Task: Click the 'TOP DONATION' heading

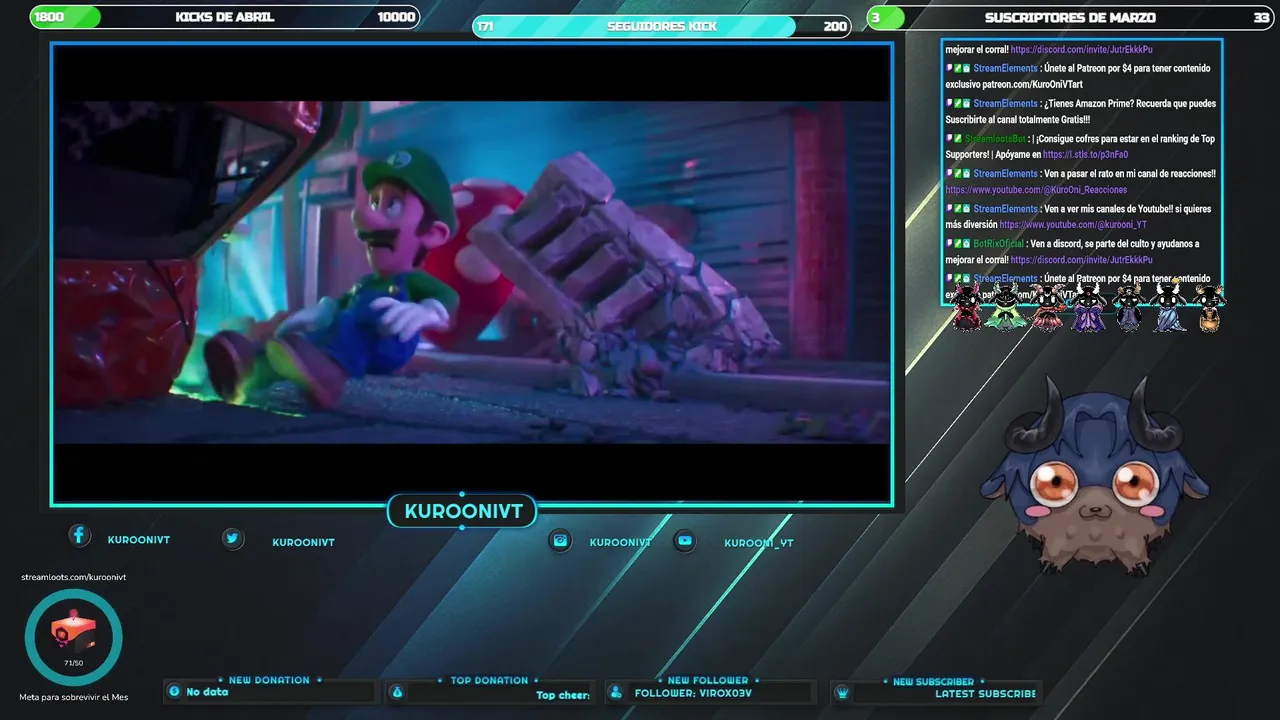Action: click(x=489, y=680)
